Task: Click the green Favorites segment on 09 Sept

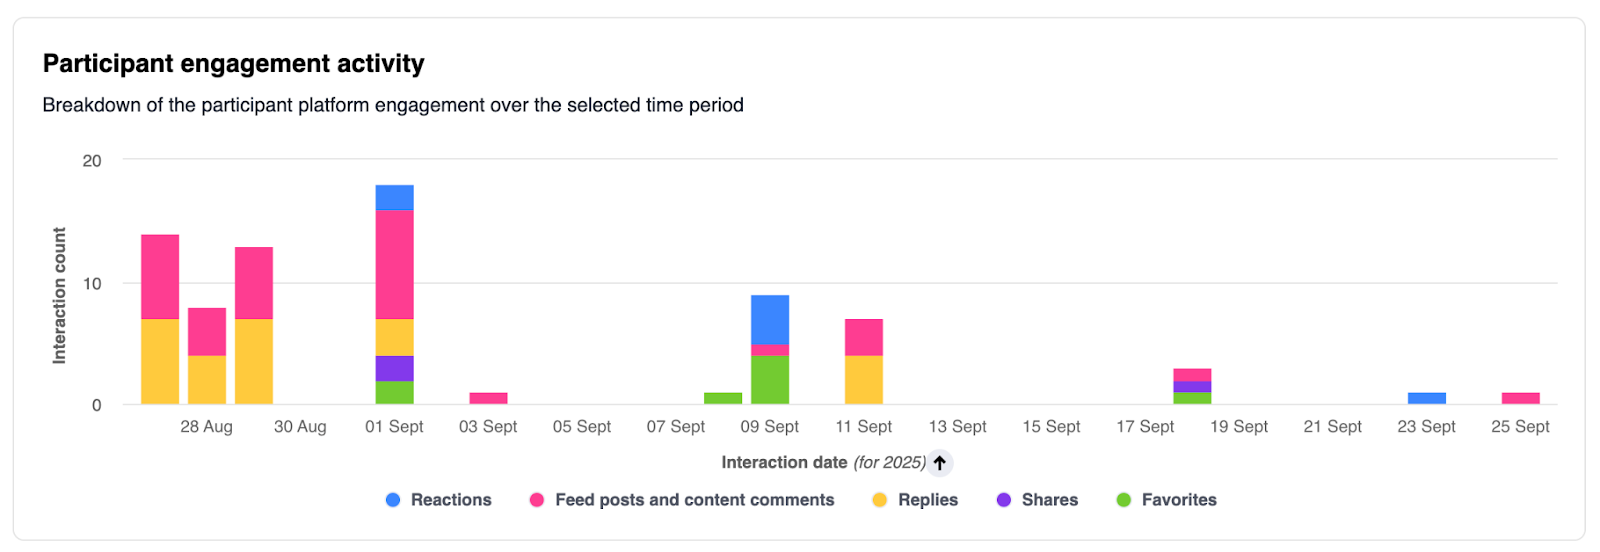Action: pyautogui.click(x=770, y=380)
